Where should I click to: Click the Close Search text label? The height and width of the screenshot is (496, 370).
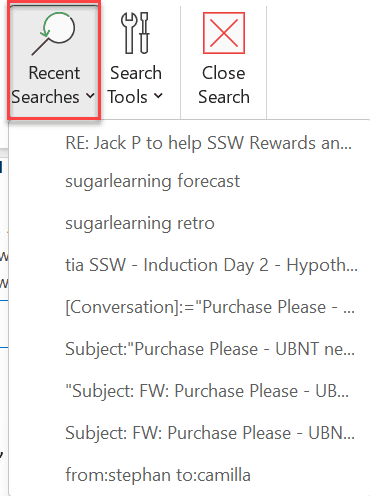click(224, 85)
